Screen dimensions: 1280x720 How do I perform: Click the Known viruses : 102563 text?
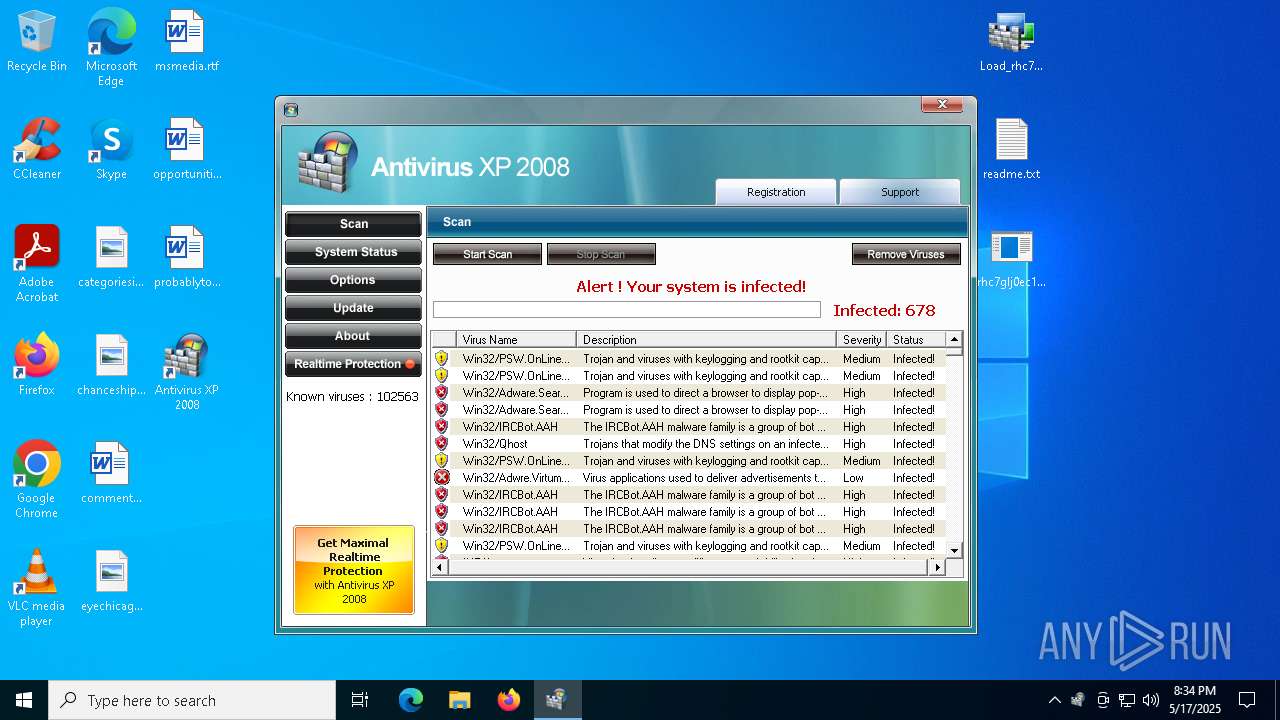pyautogui.click(x=352, y=396)
